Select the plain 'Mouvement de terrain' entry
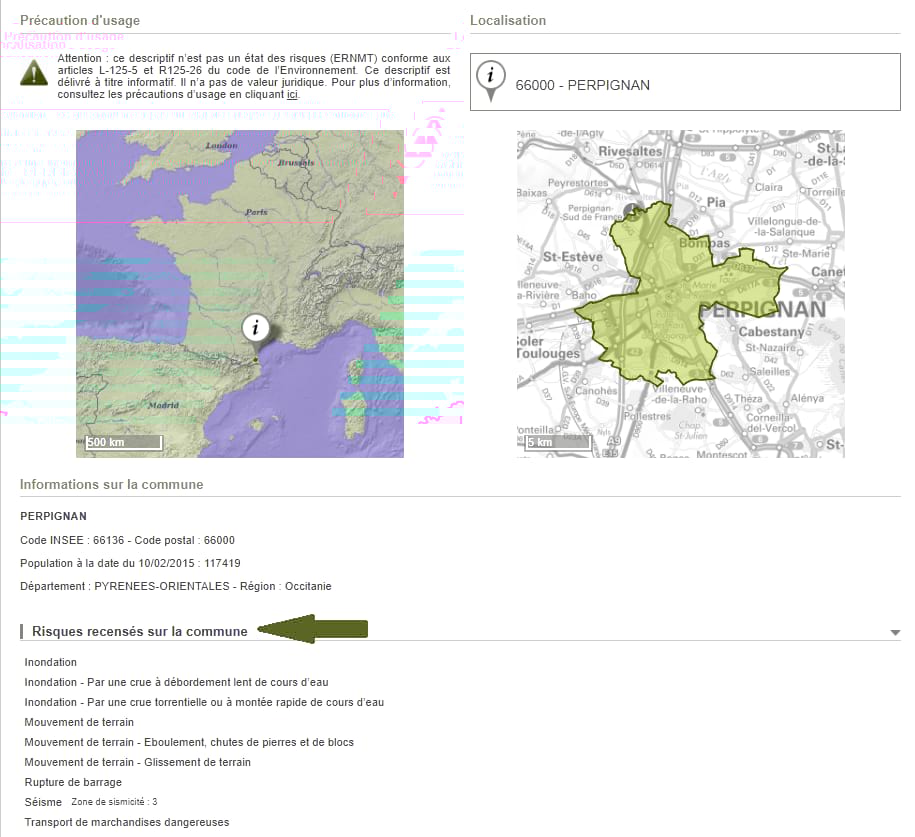 79,723
